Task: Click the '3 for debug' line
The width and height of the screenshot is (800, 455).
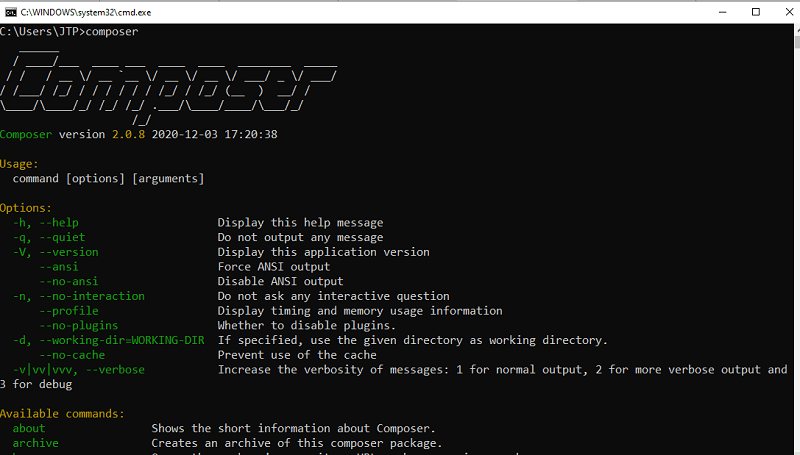Action: [x=36, y=385]
